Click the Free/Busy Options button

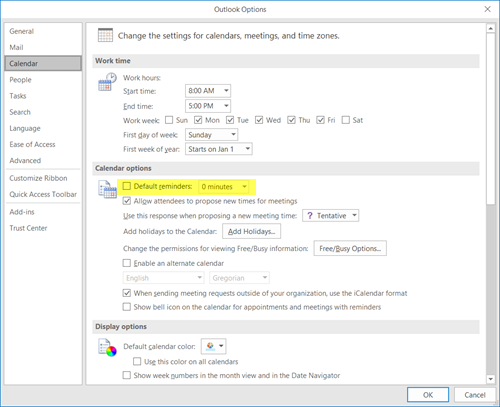[x=350, y=248]
